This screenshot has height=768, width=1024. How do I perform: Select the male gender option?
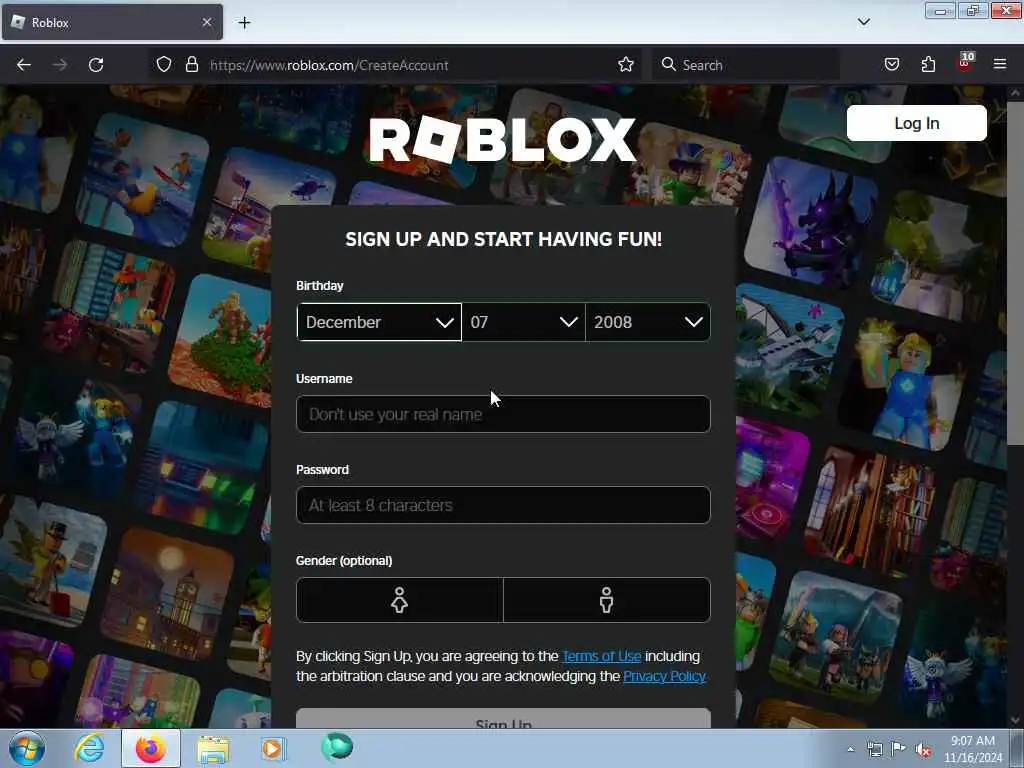pos(607,600)
